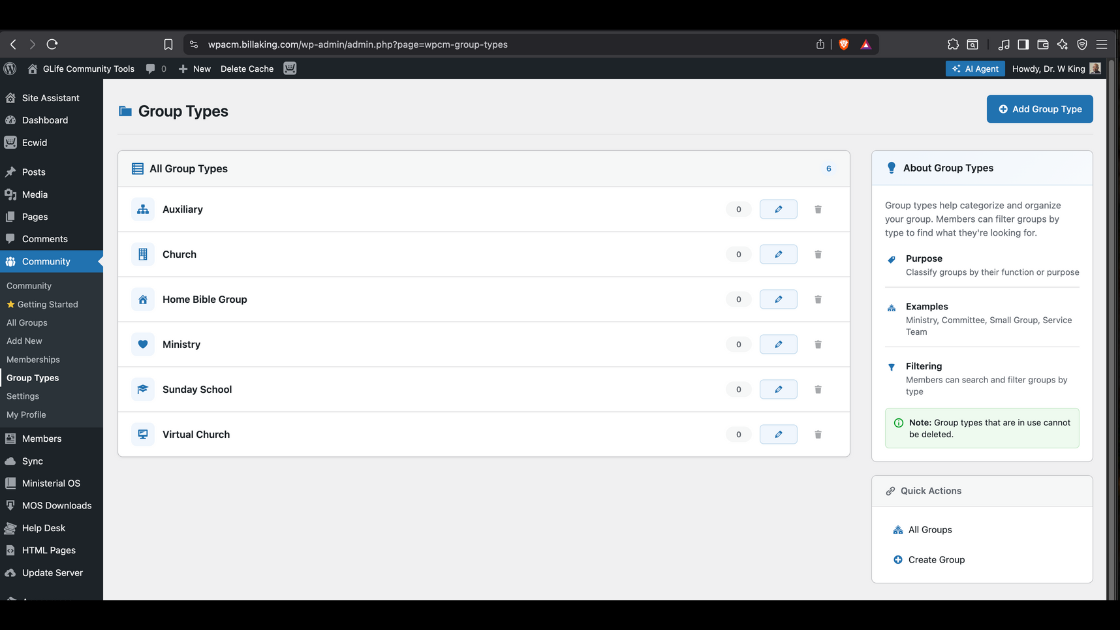1120x630 pixels.
Task: Click the WordPress logo in admin bar
Action: tap(10, 69)
